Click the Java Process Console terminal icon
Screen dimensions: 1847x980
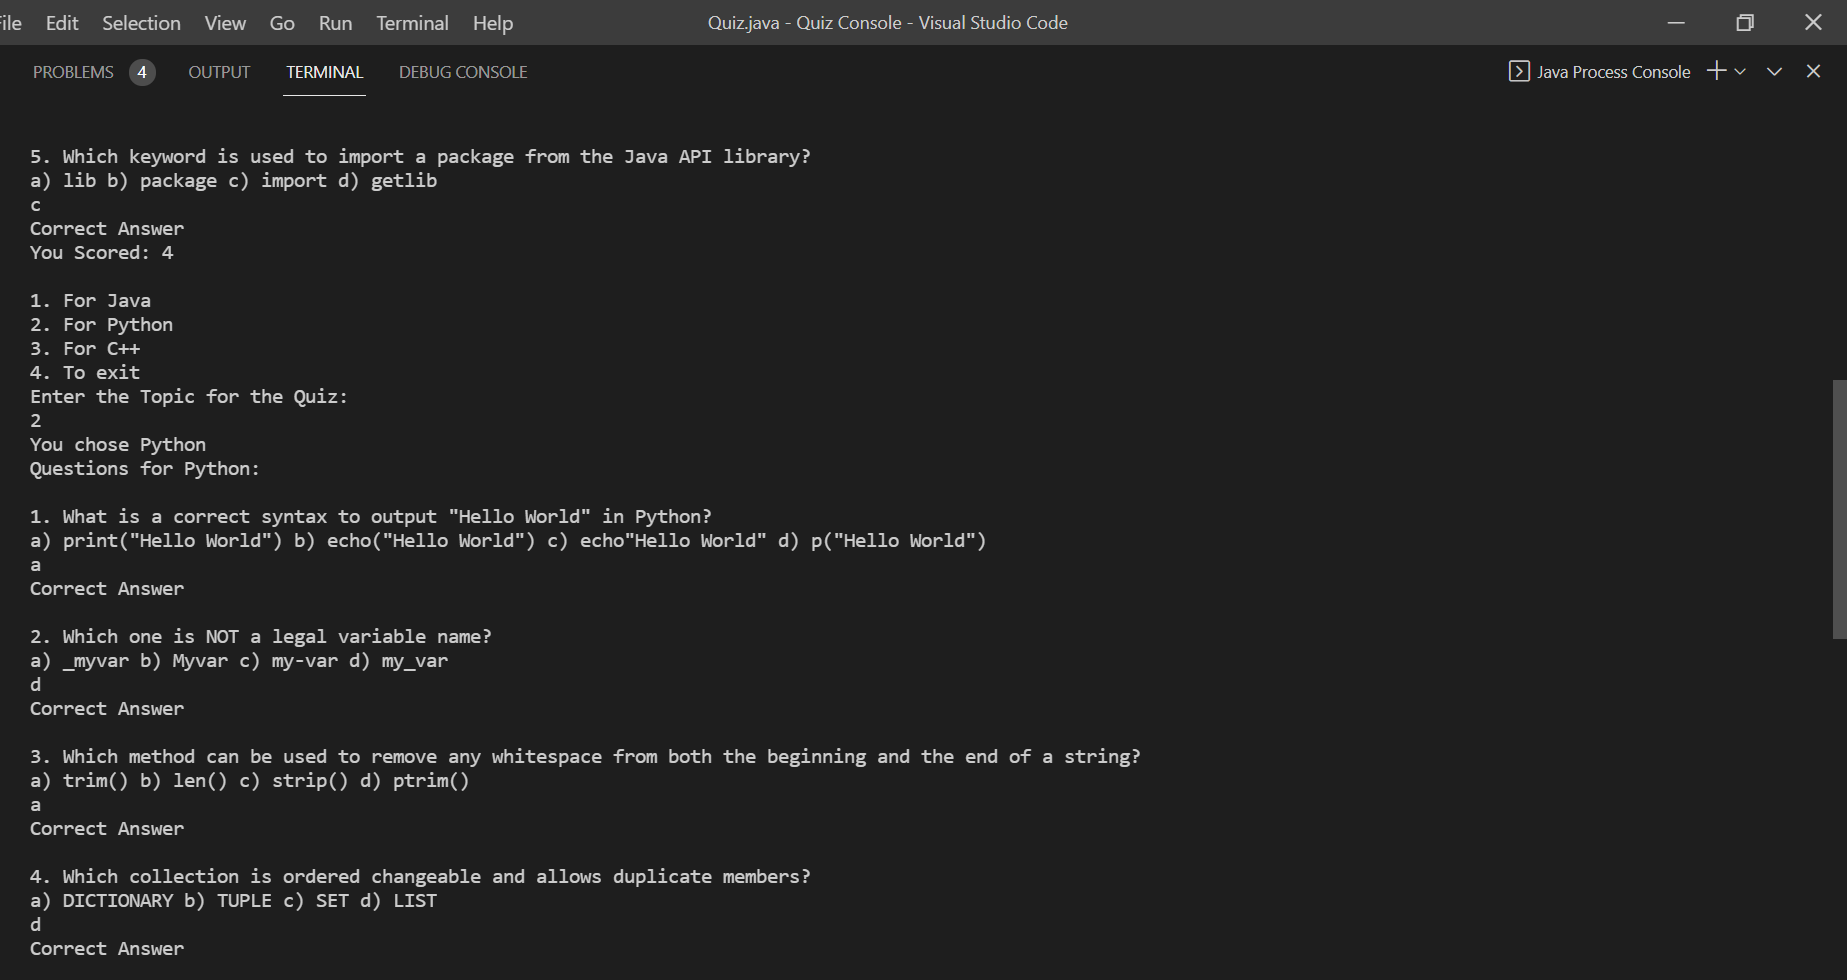point(1519,71)
